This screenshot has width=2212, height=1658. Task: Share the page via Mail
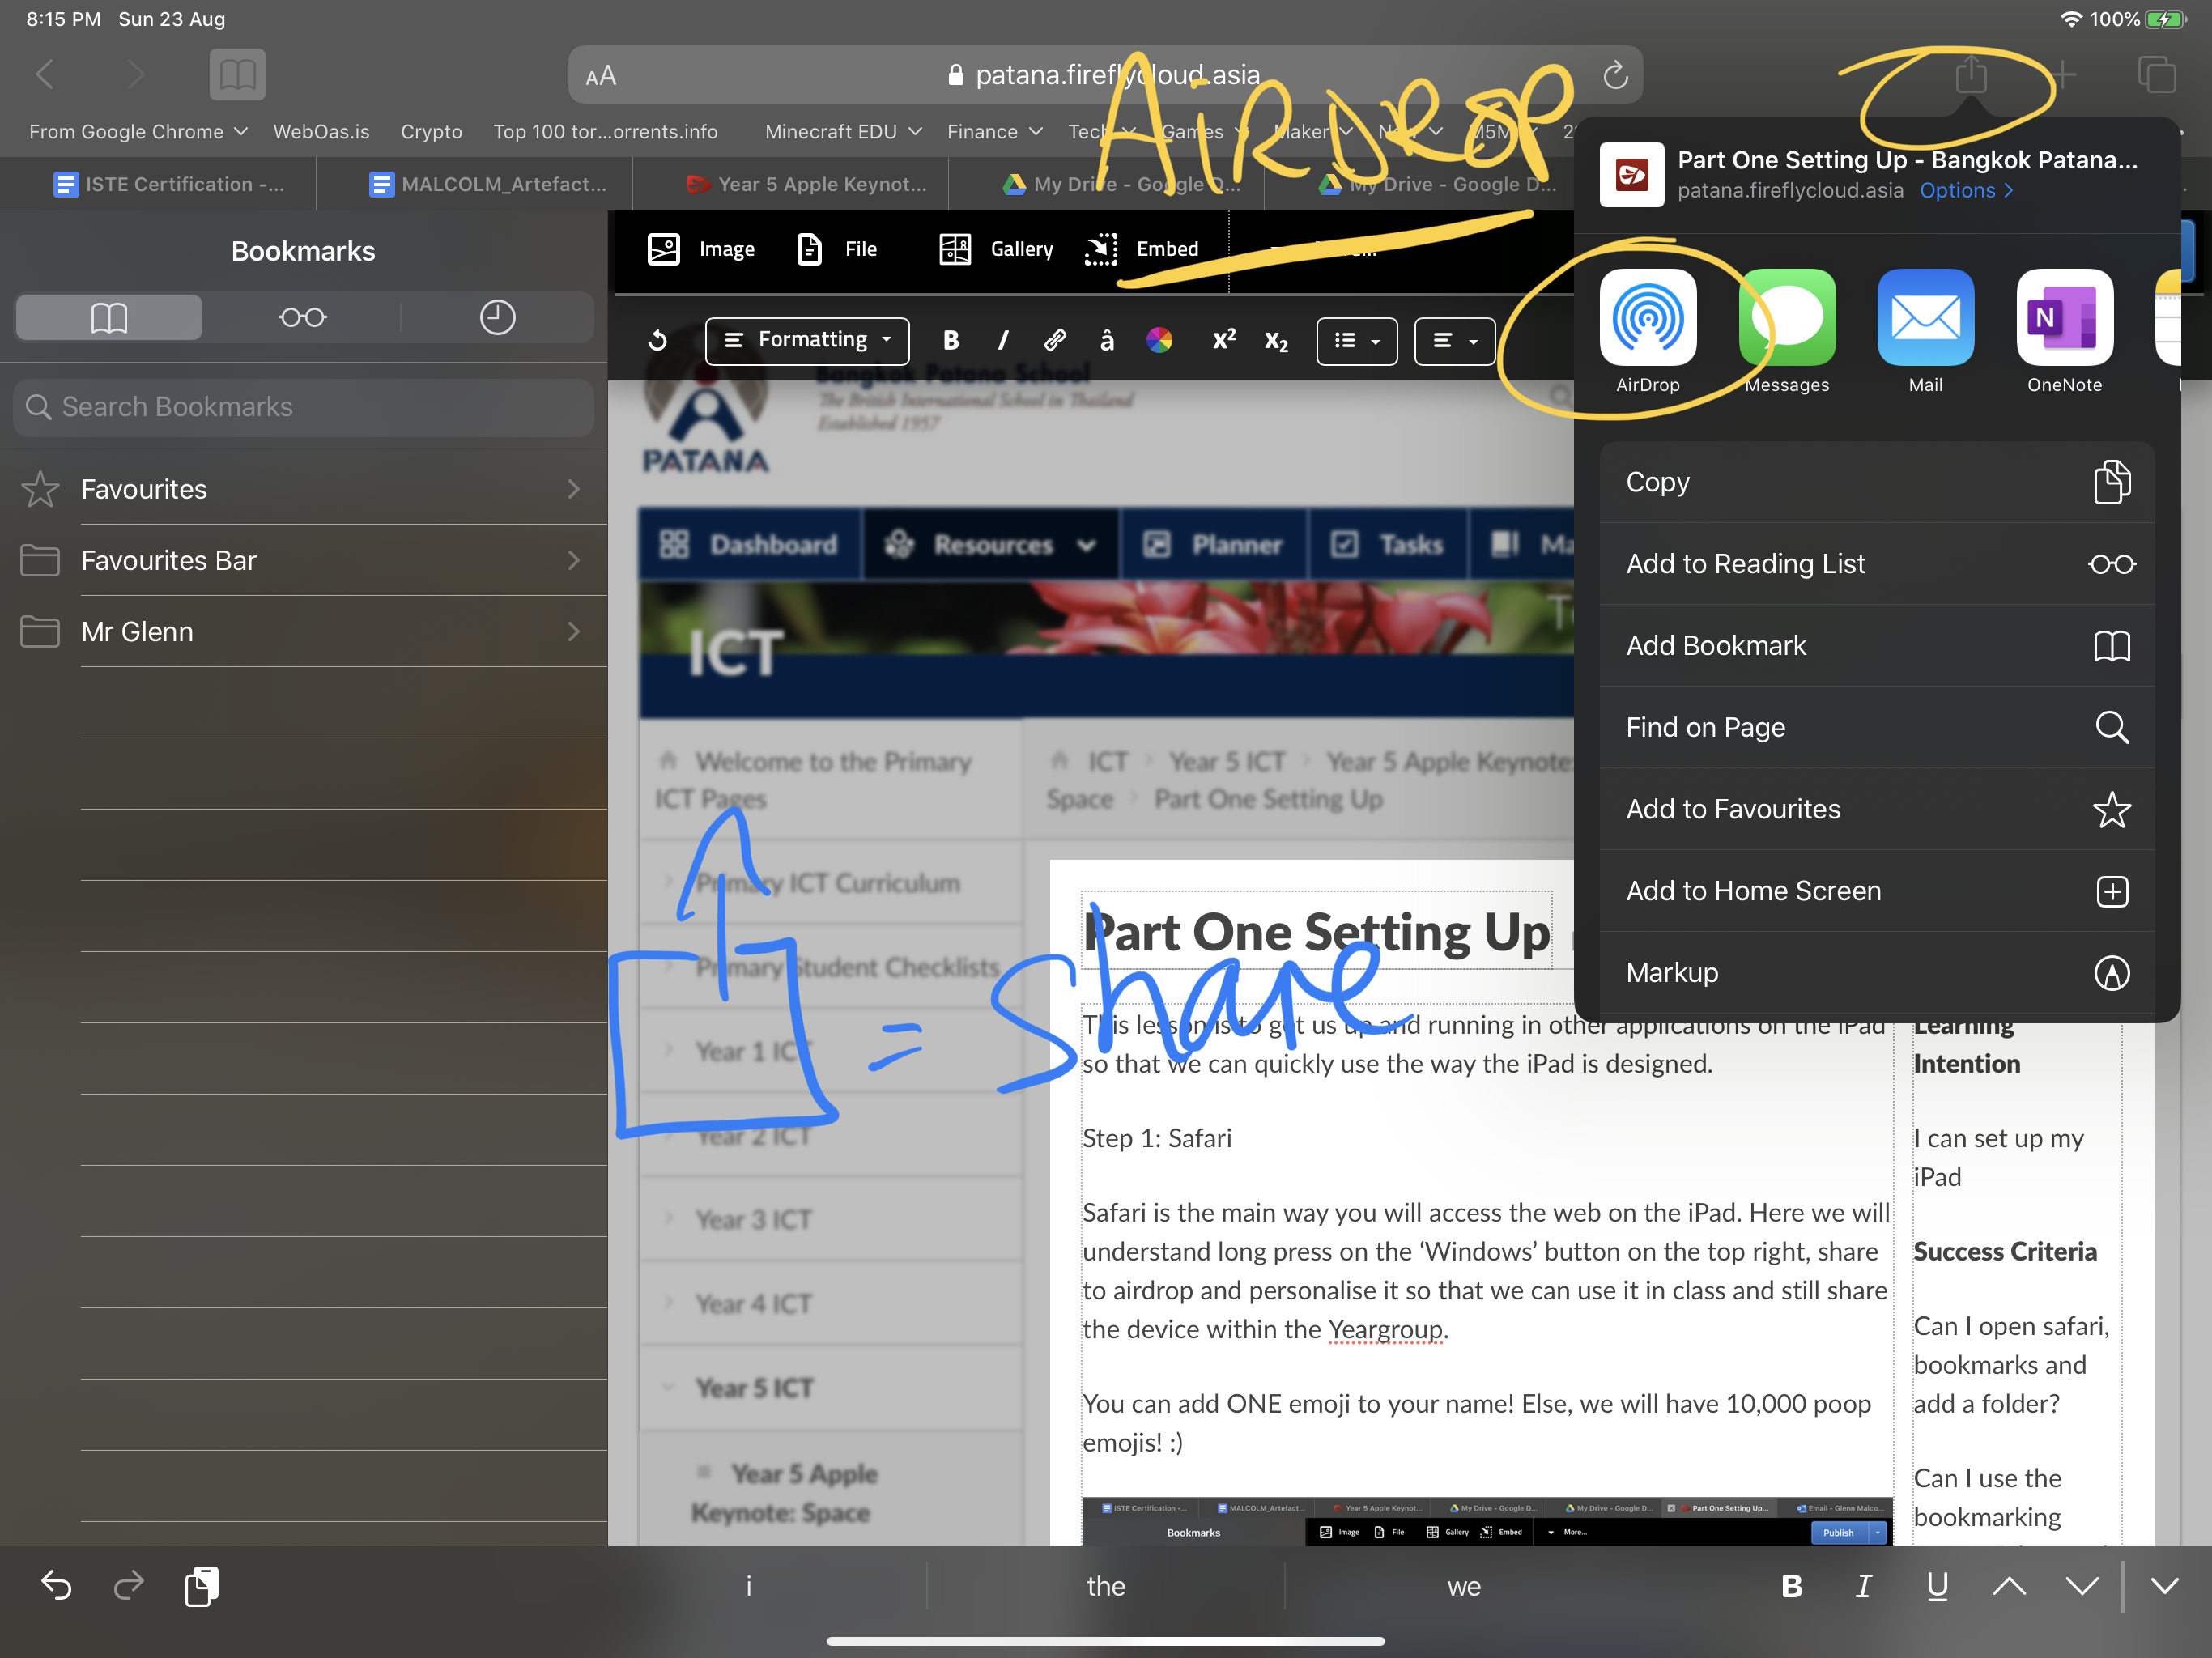1925,317
